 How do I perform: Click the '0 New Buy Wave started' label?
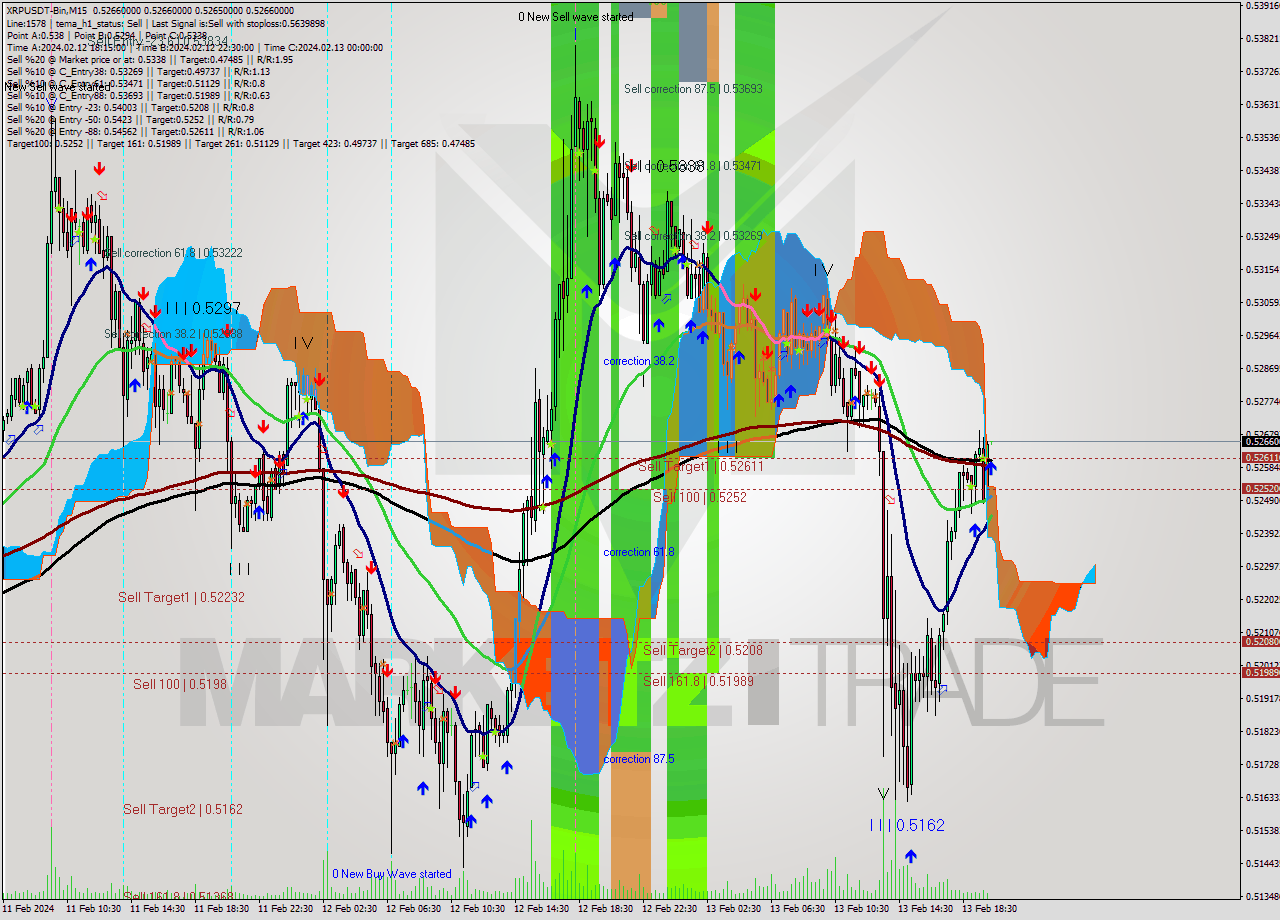click(x=392, y=874)
